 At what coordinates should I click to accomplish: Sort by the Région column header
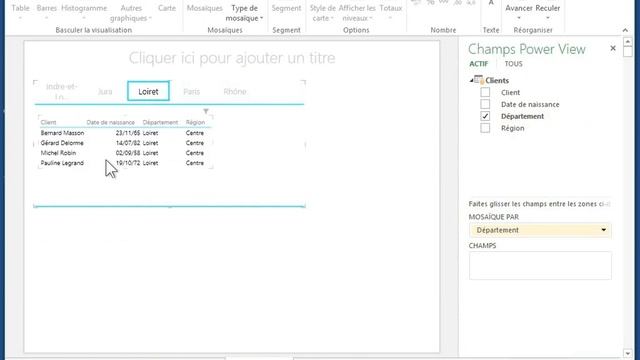click(195, 122)
